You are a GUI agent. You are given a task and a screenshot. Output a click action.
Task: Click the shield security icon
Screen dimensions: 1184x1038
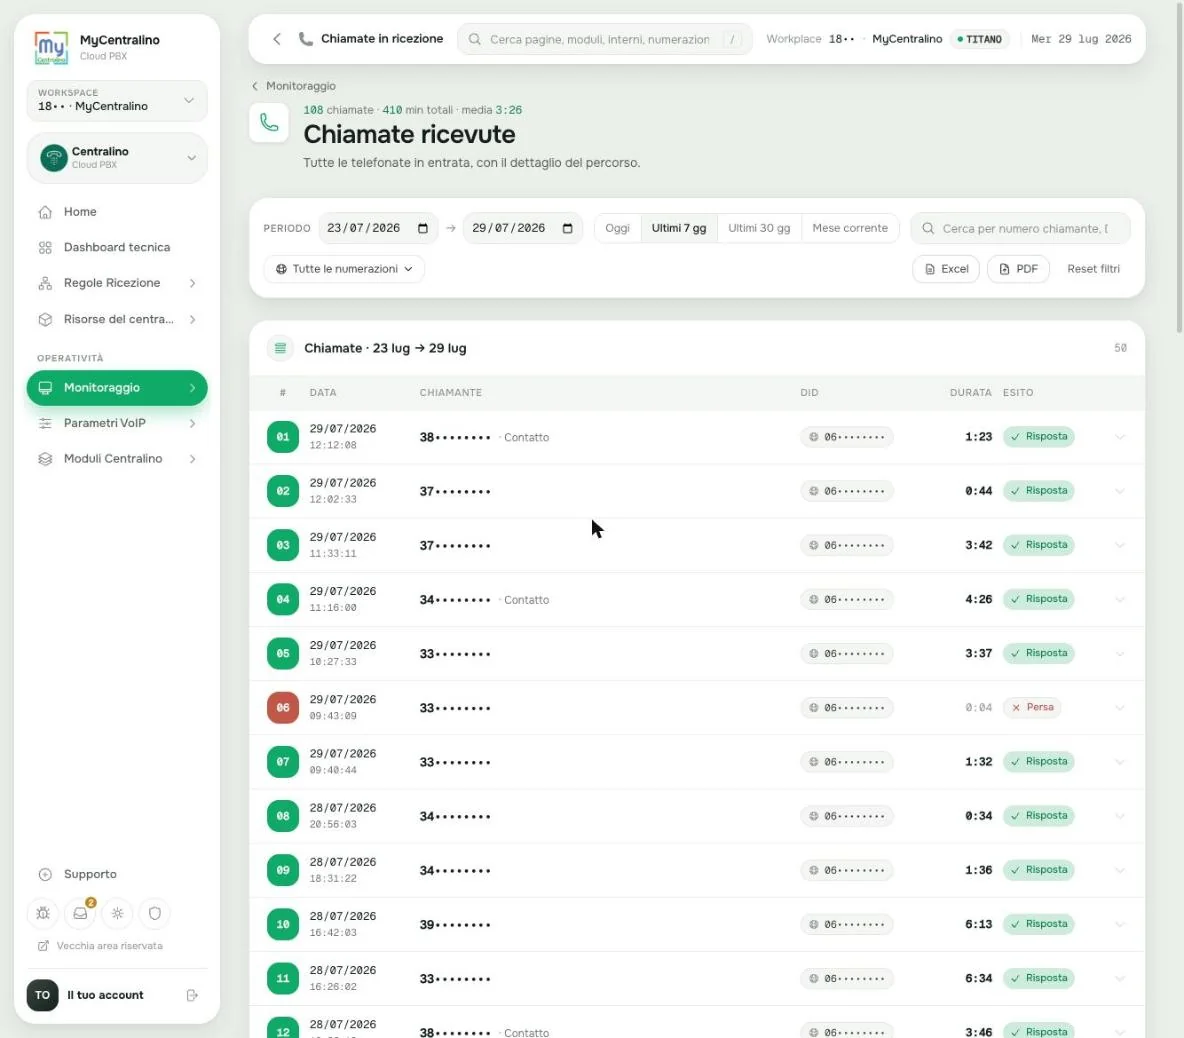[x=155, y=913]
